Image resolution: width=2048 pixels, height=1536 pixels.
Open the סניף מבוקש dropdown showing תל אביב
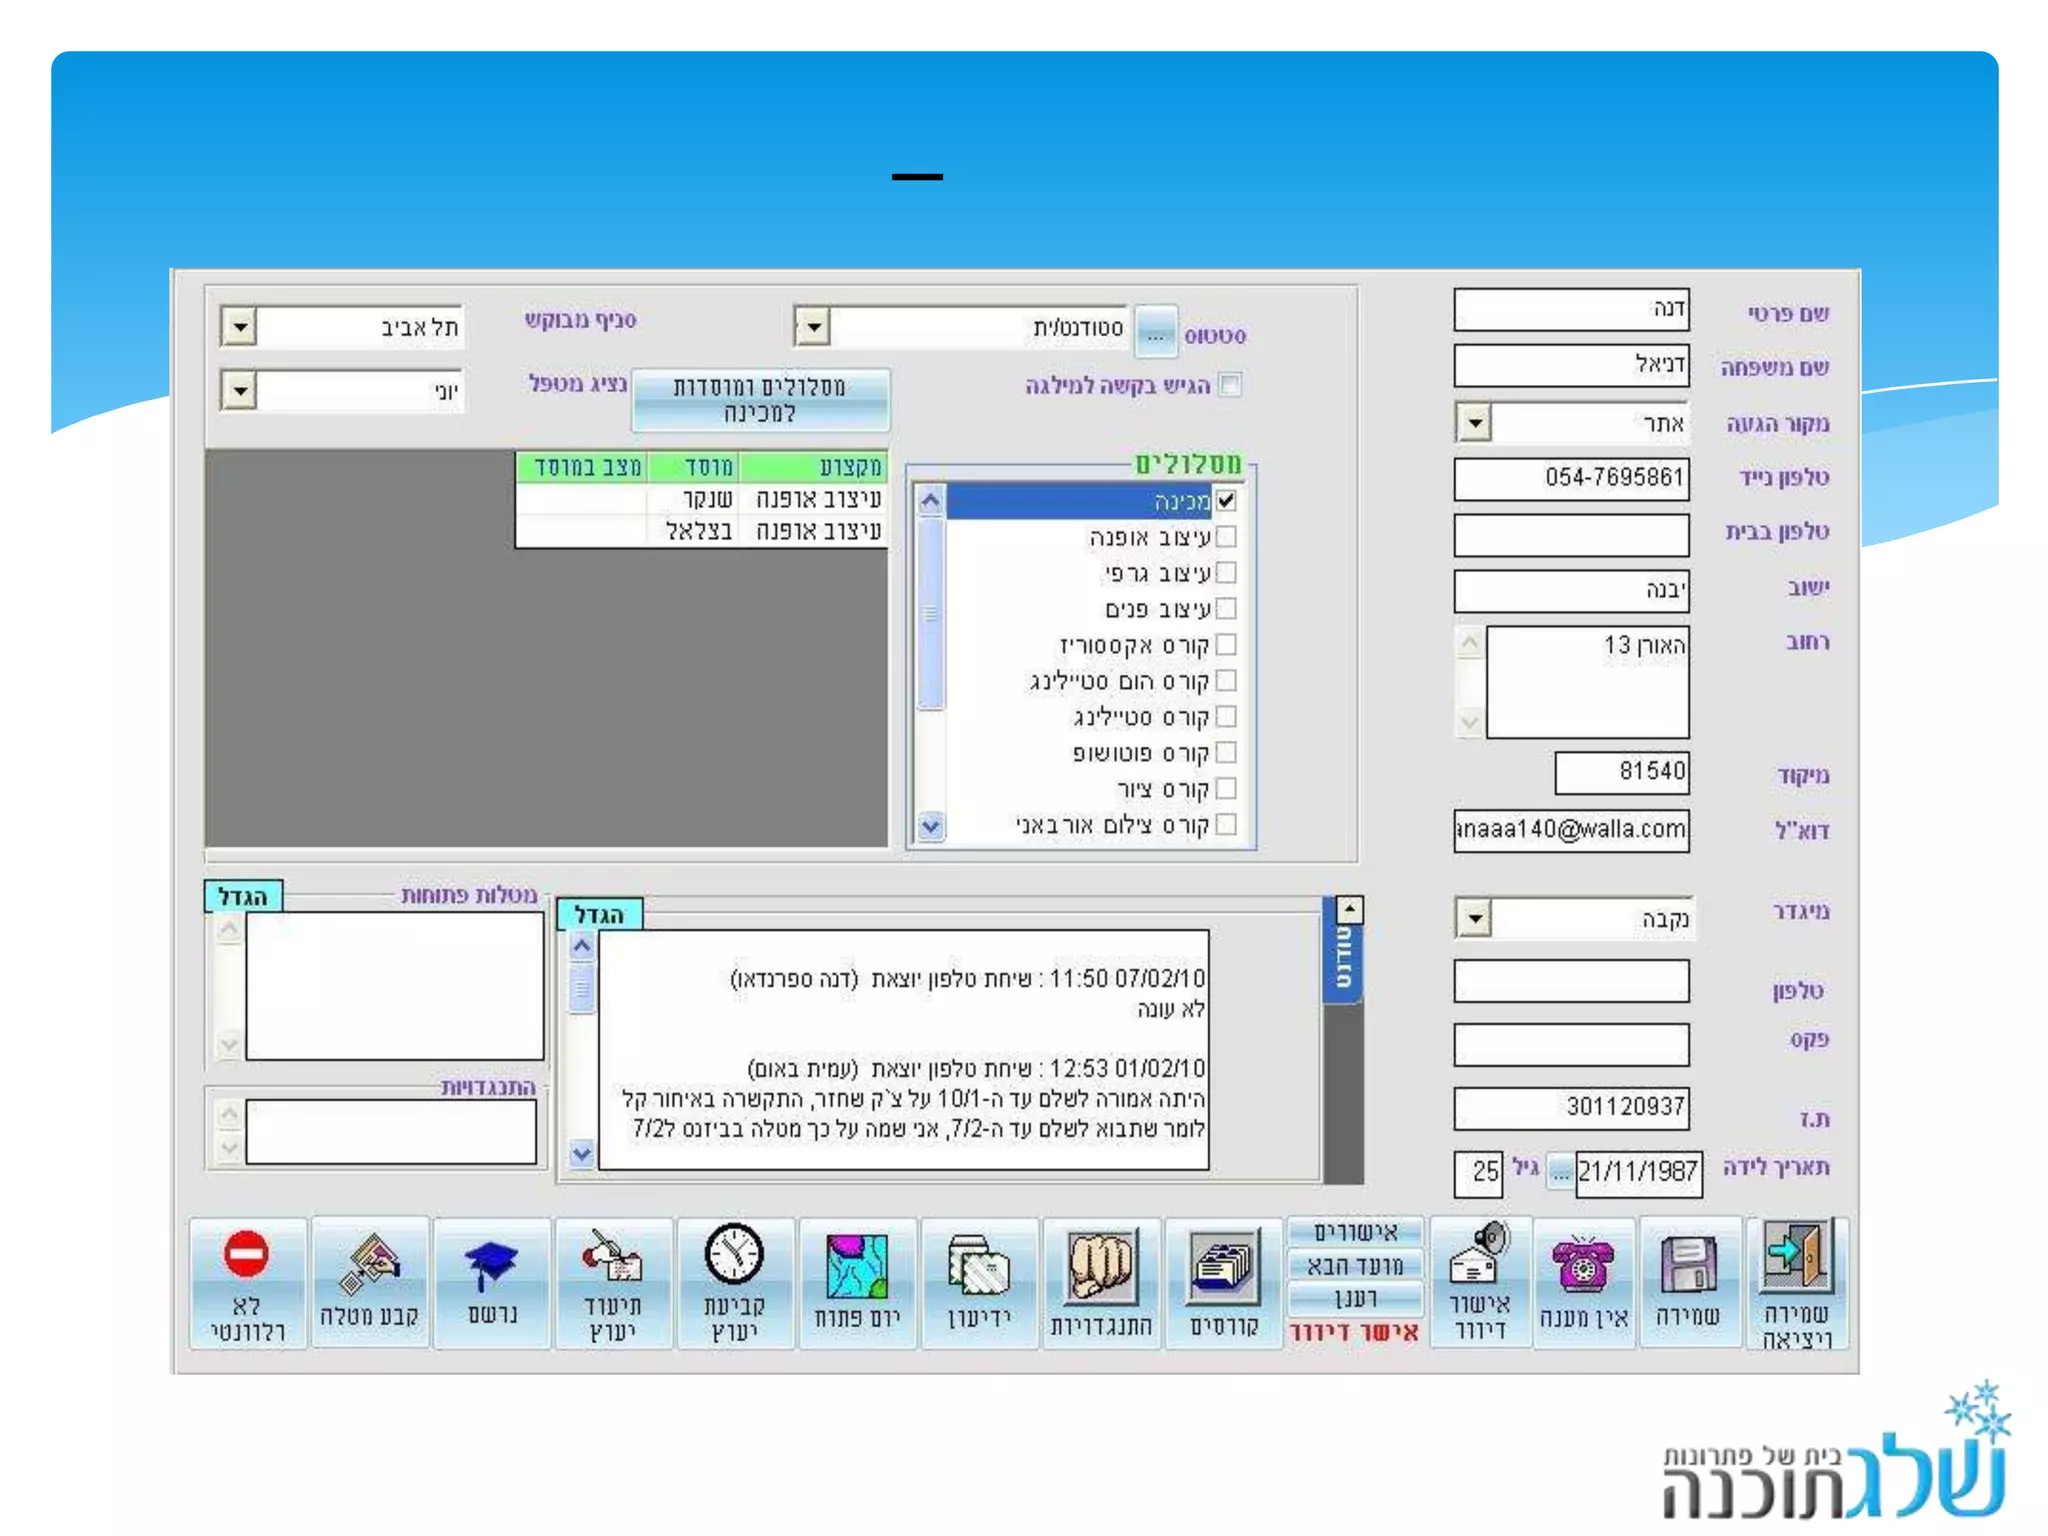(239, 327)
